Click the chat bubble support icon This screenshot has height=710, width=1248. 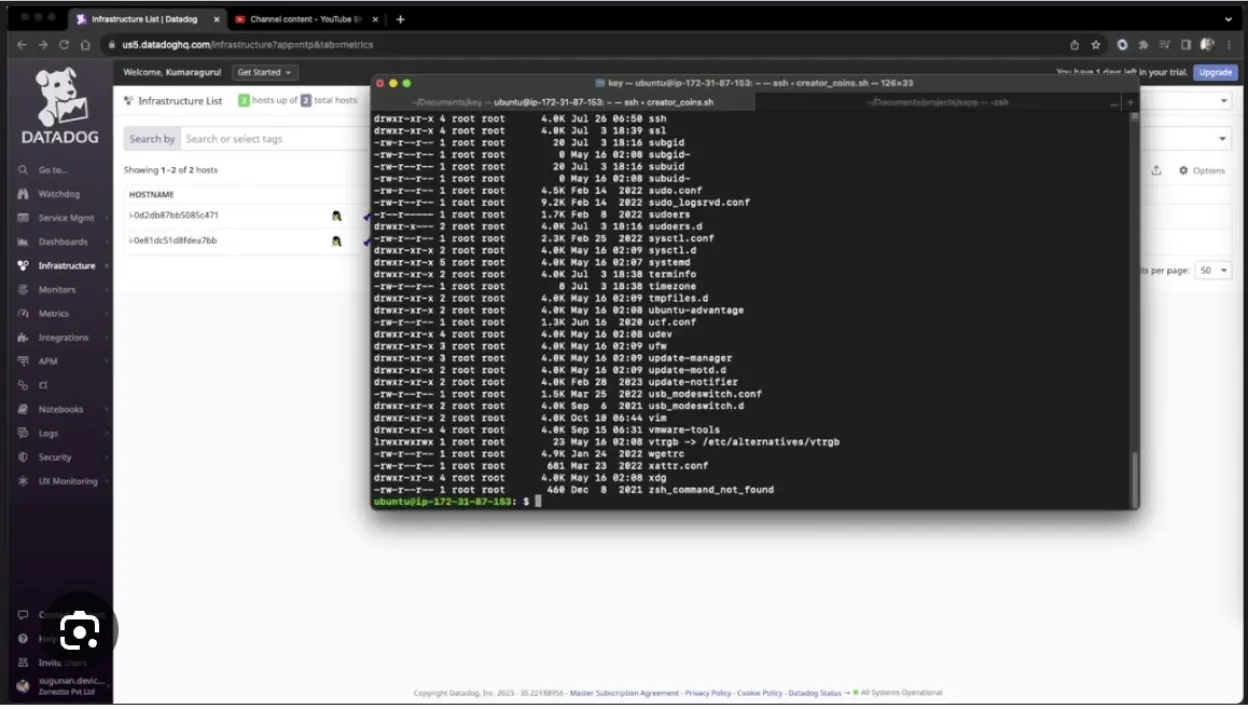pyautogui.click(x=23, y=615)
